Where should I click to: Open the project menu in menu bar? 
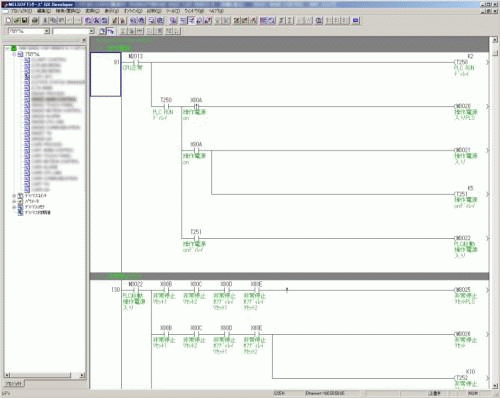pos(22,11)
